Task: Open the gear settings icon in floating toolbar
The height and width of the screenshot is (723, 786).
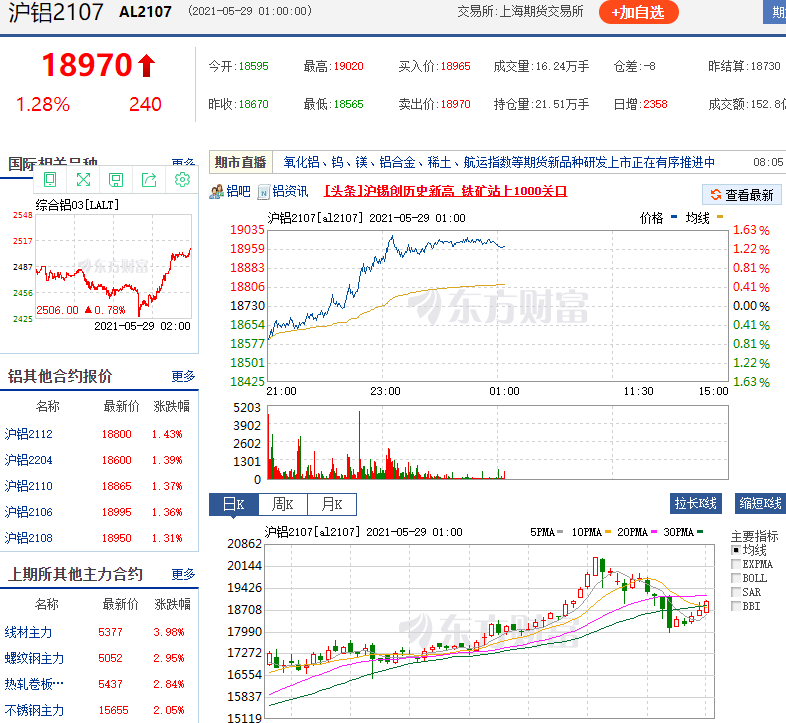Action: tap(182, 179)
